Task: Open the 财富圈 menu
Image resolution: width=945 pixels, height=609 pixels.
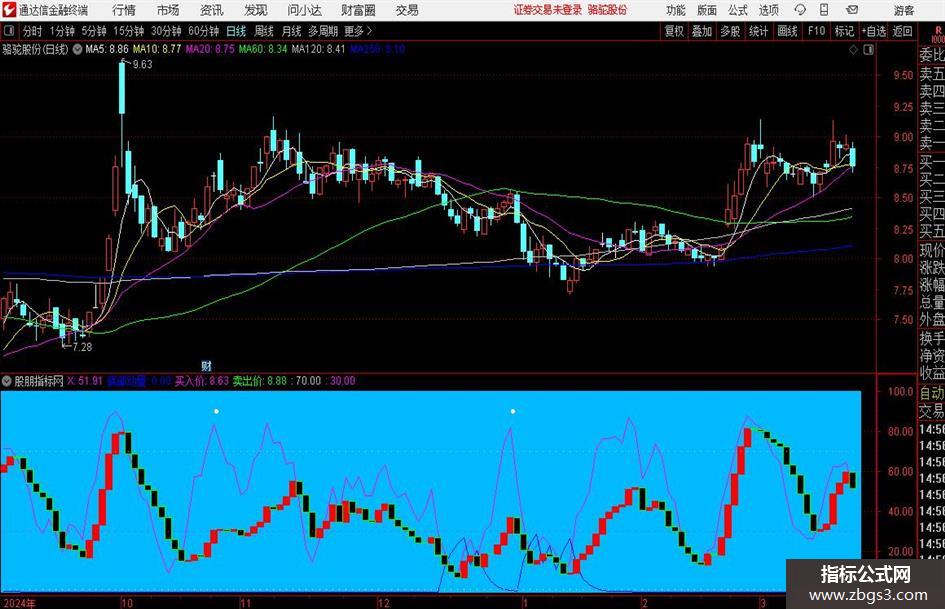Action: [358, 10]
